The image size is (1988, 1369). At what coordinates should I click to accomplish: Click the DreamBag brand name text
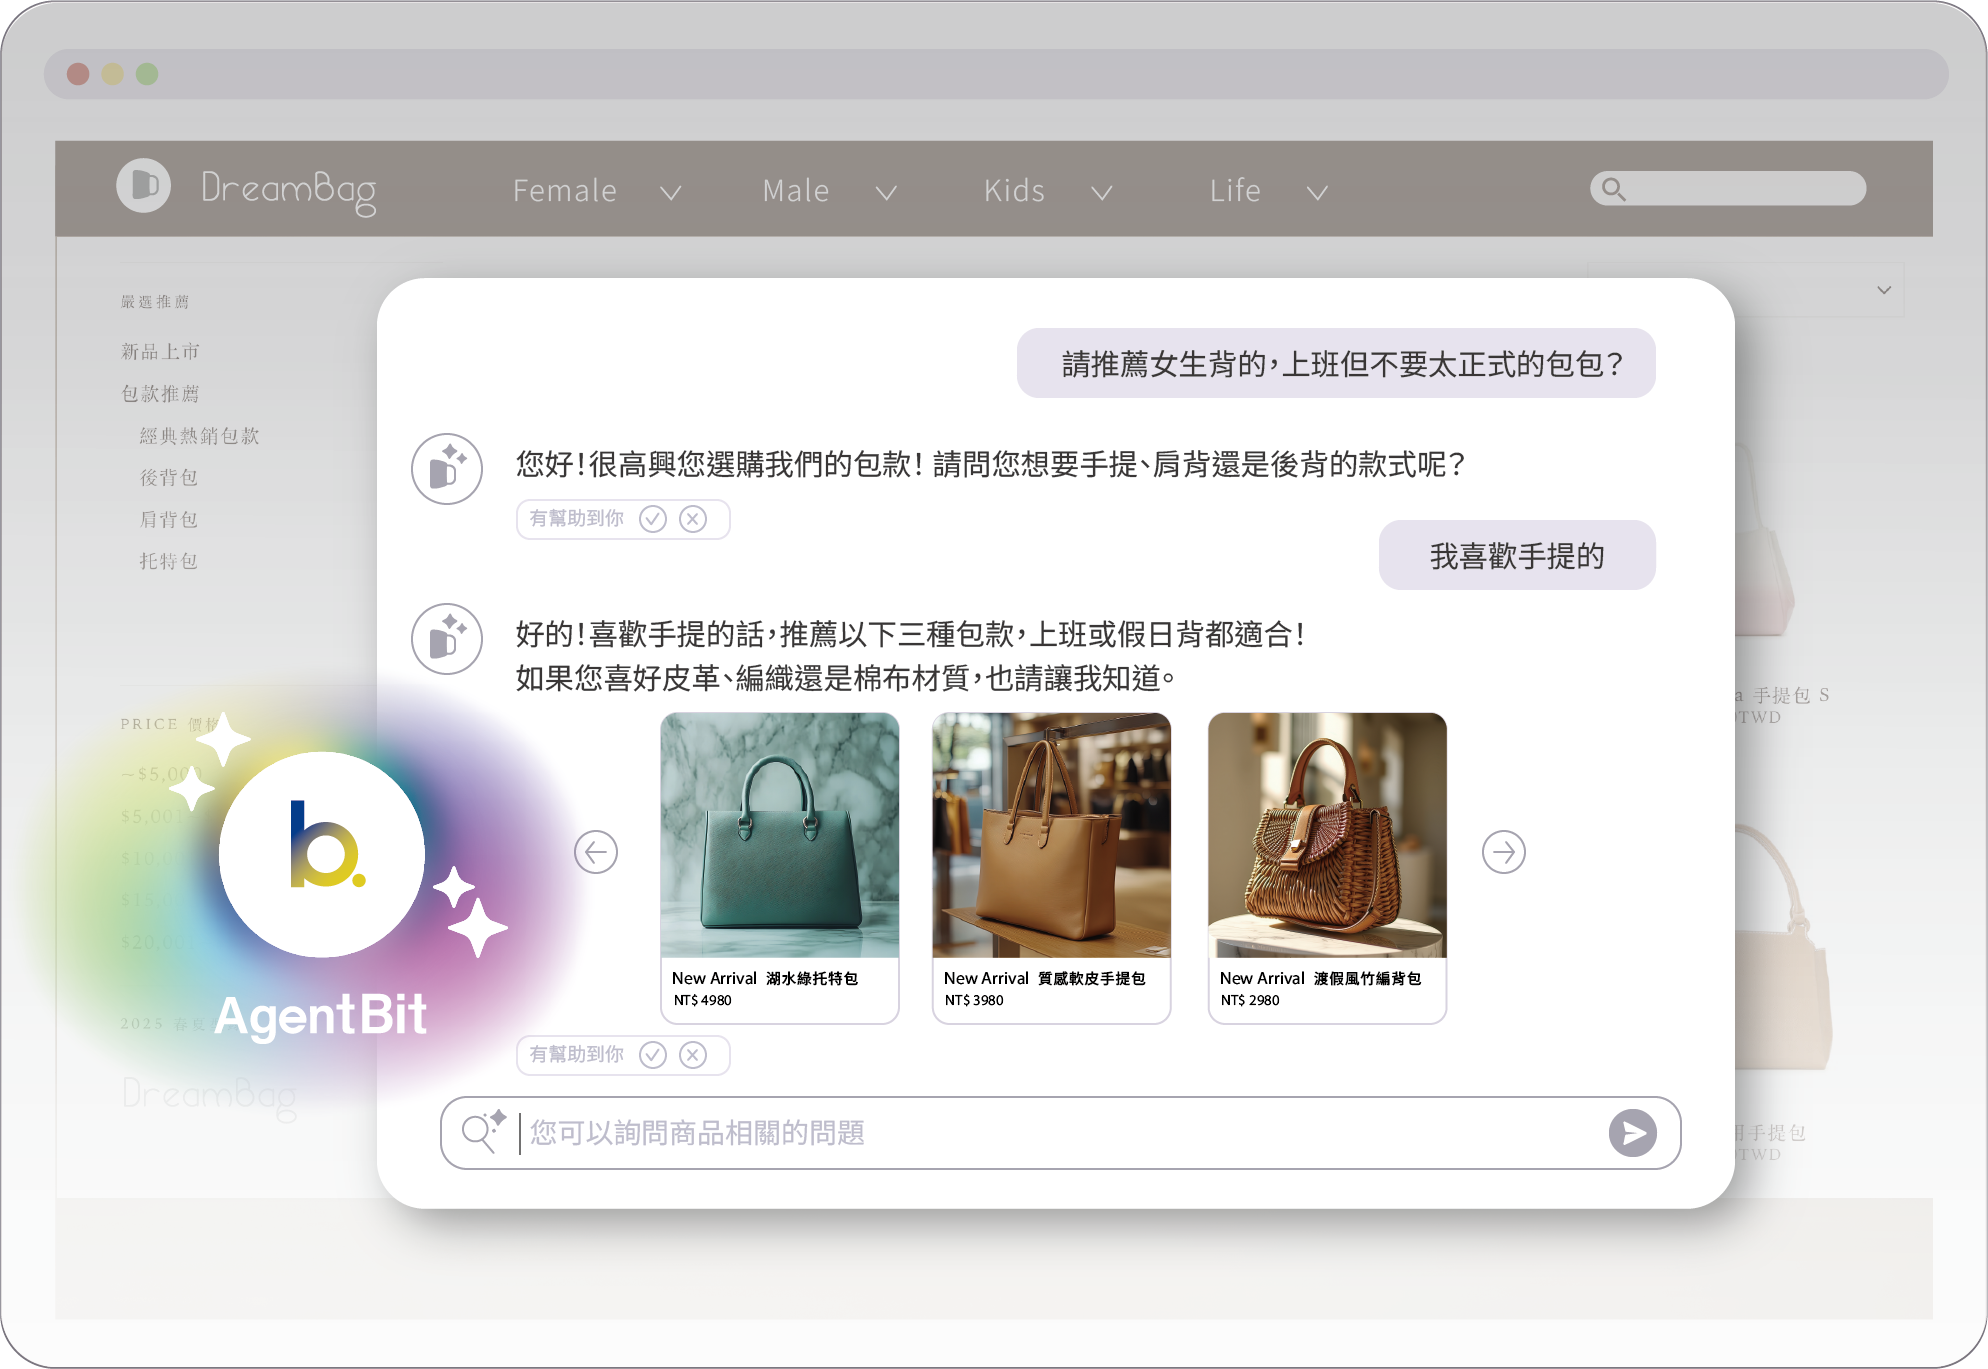click(x=288, y=190)
